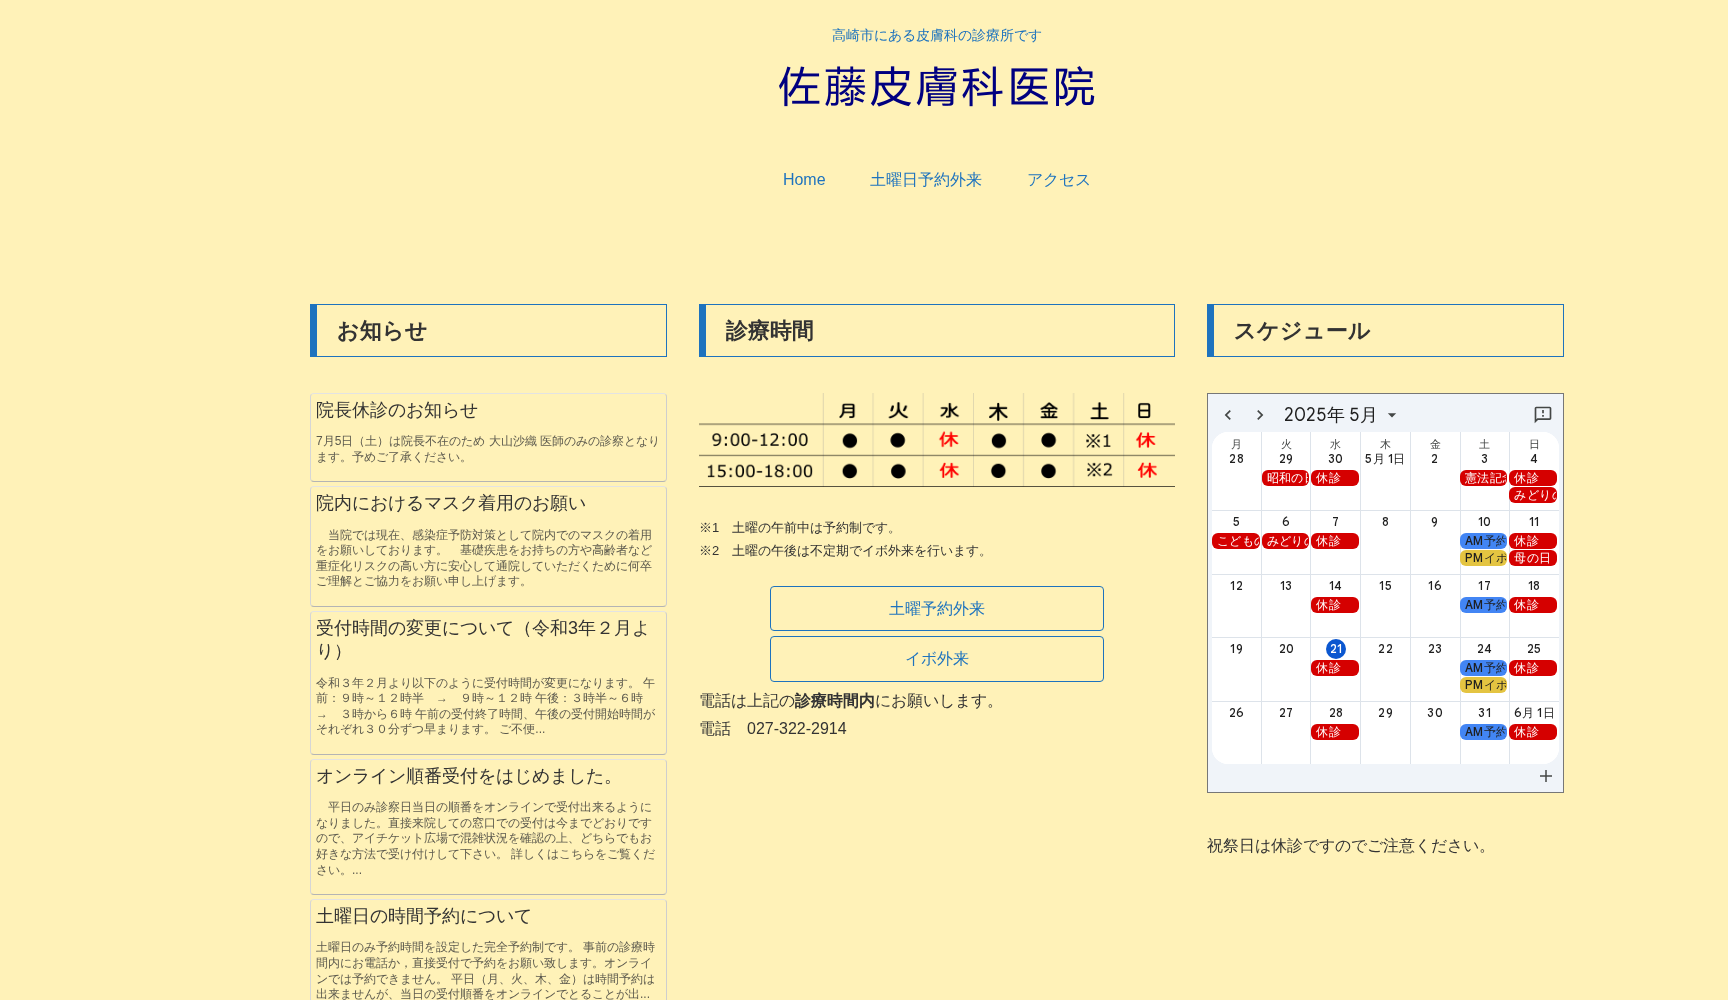Screen dimensions: 1728x1000
Task: Click the イボ外来 button
Action: coord(936,659)
